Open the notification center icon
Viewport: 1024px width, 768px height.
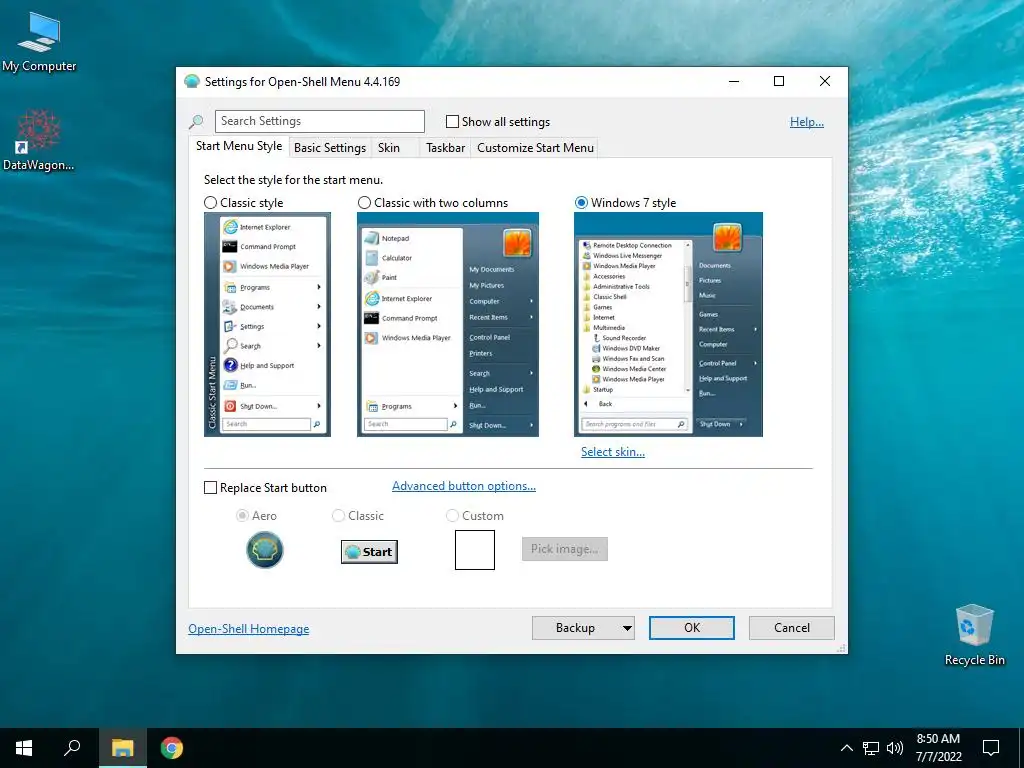(x=991, y=748)
